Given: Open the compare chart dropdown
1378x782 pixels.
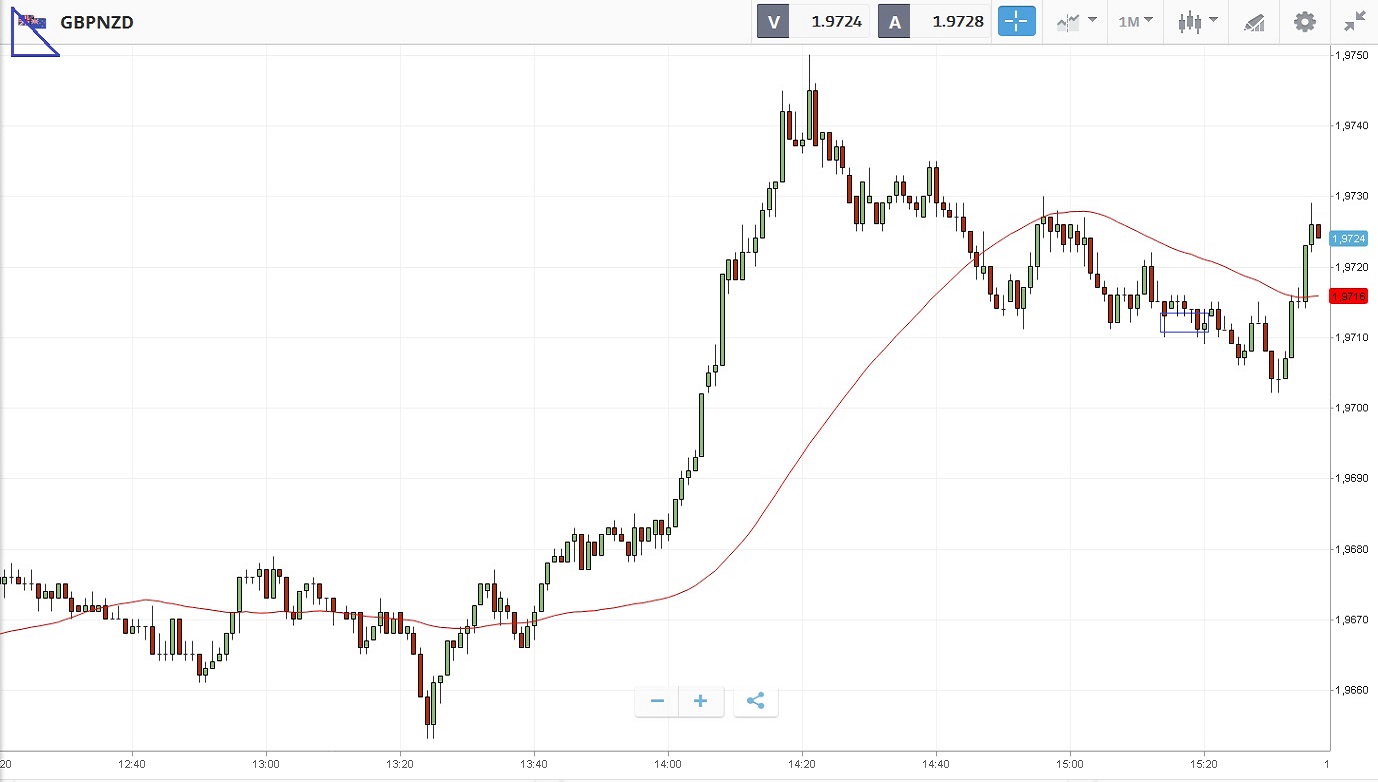Looking at the screenshot, I should tap(1076, 21).
